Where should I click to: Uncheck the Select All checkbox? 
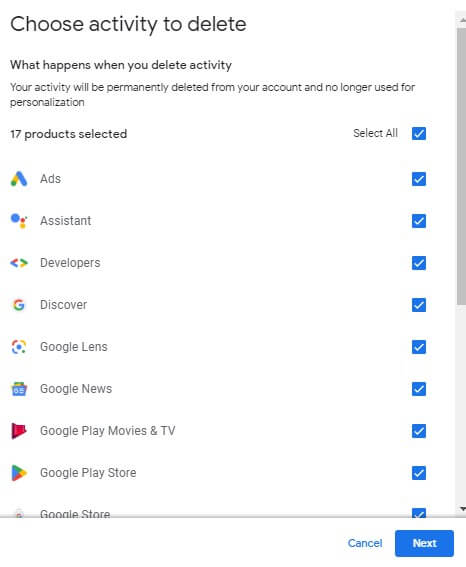point(419,133)
